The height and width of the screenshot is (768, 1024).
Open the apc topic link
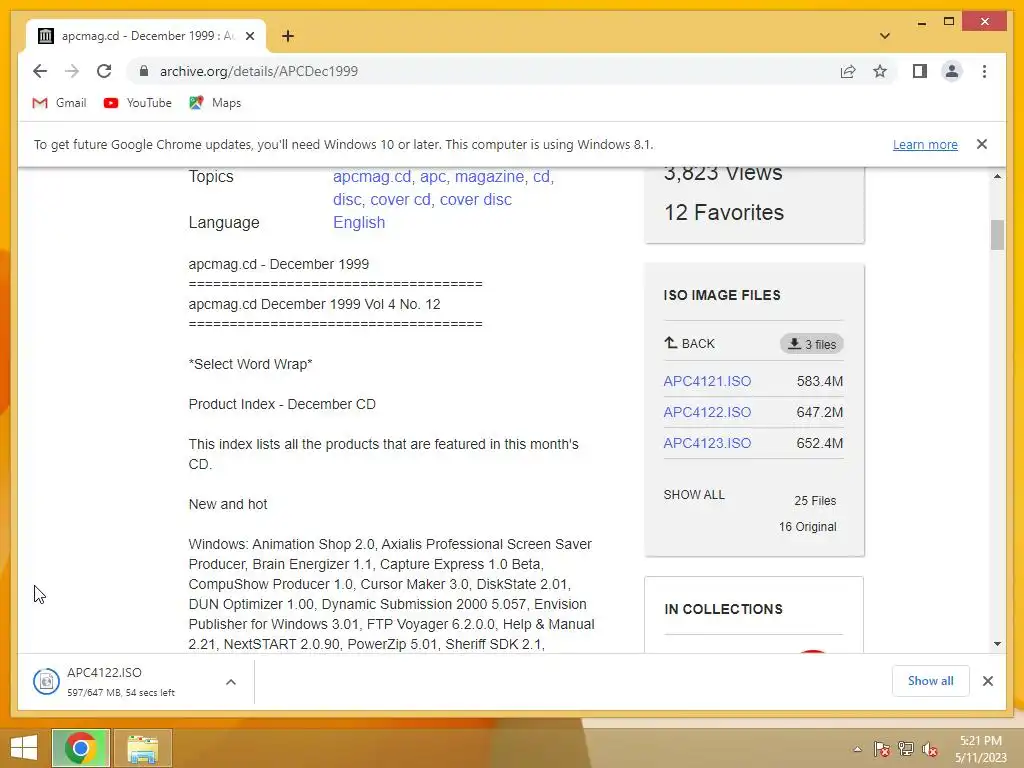pyautogui.click(x=432, y=176)
